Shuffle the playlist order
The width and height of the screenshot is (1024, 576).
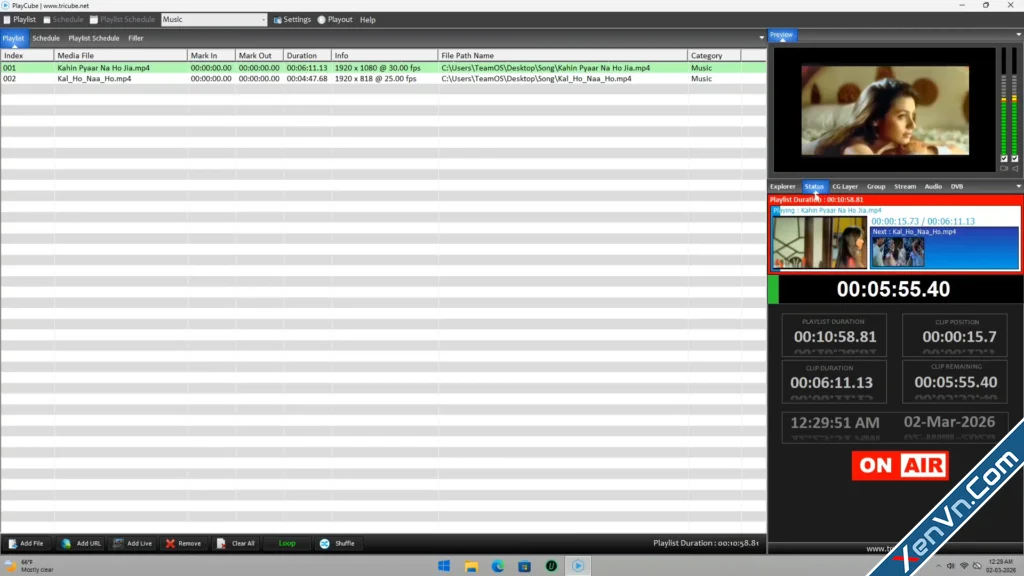point(337,543)
